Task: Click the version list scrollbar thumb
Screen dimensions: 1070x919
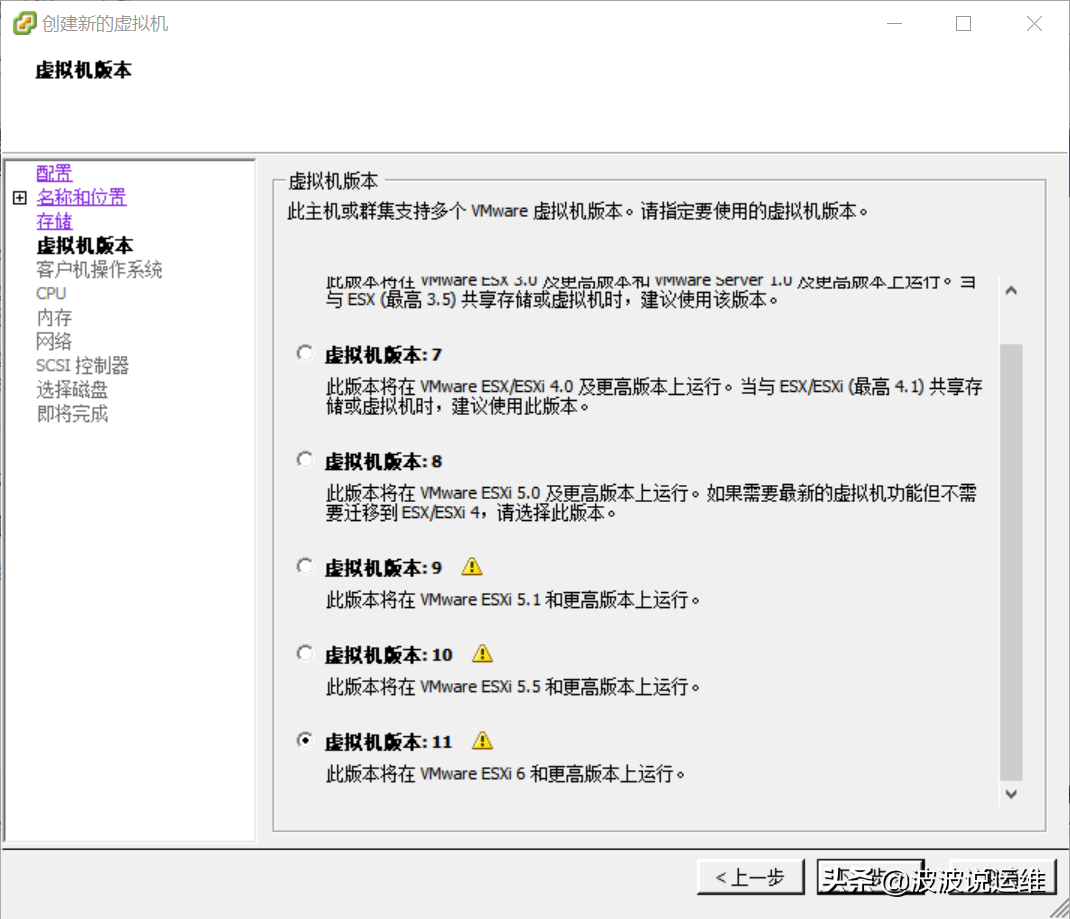Action: click(x=1011, y=562)
